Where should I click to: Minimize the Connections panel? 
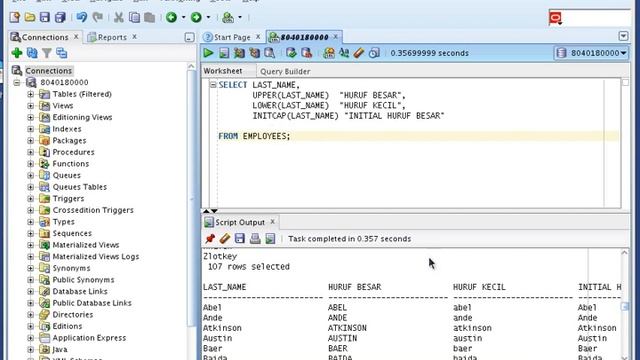tap(189, 38)
